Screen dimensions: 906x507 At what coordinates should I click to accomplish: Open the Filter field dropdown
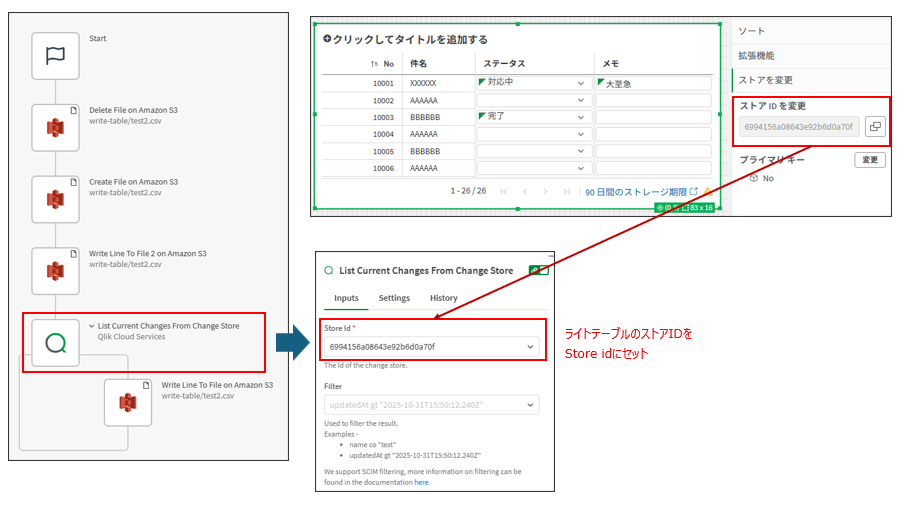529,404
